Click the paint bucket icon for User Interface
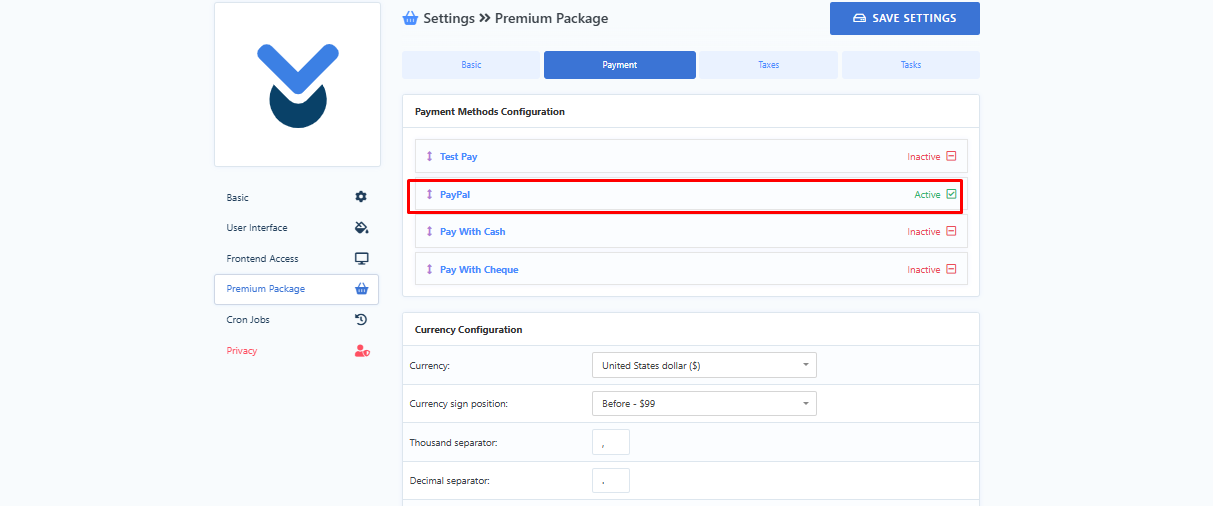The image size is (1213, 506). 362,228
